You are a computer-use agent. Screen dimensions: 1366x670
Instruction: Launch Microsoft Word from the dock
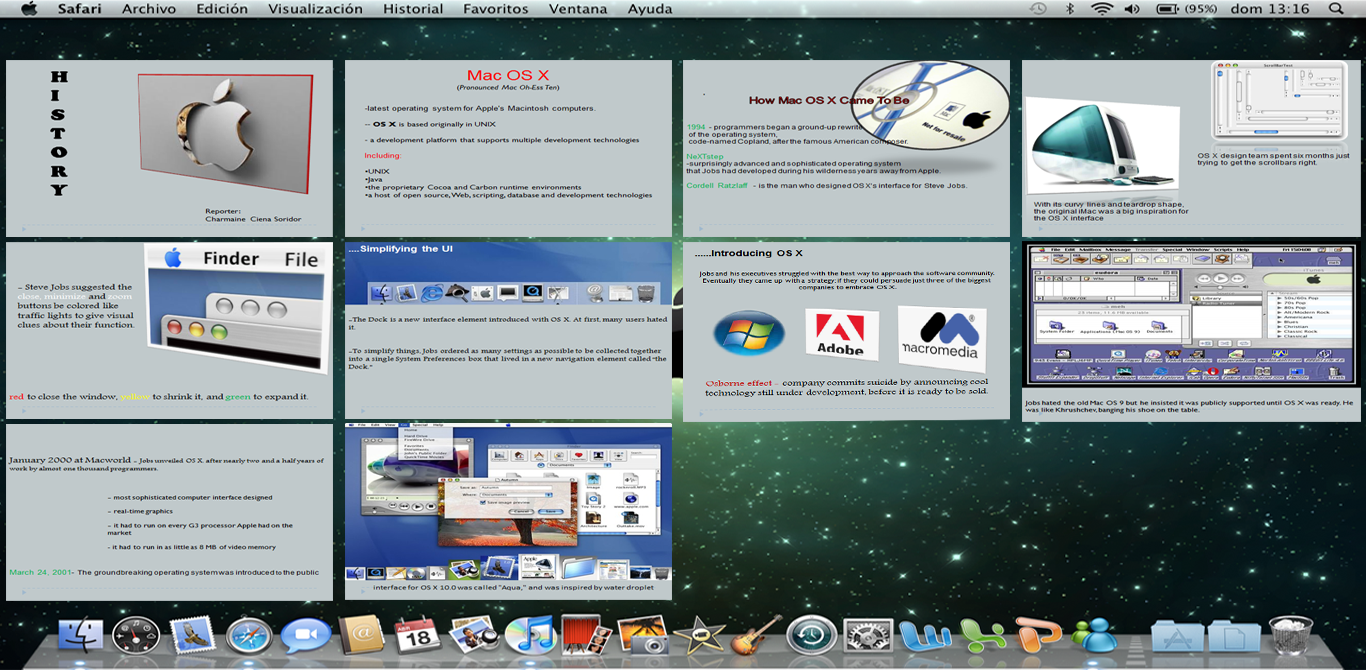pos(925,635)
